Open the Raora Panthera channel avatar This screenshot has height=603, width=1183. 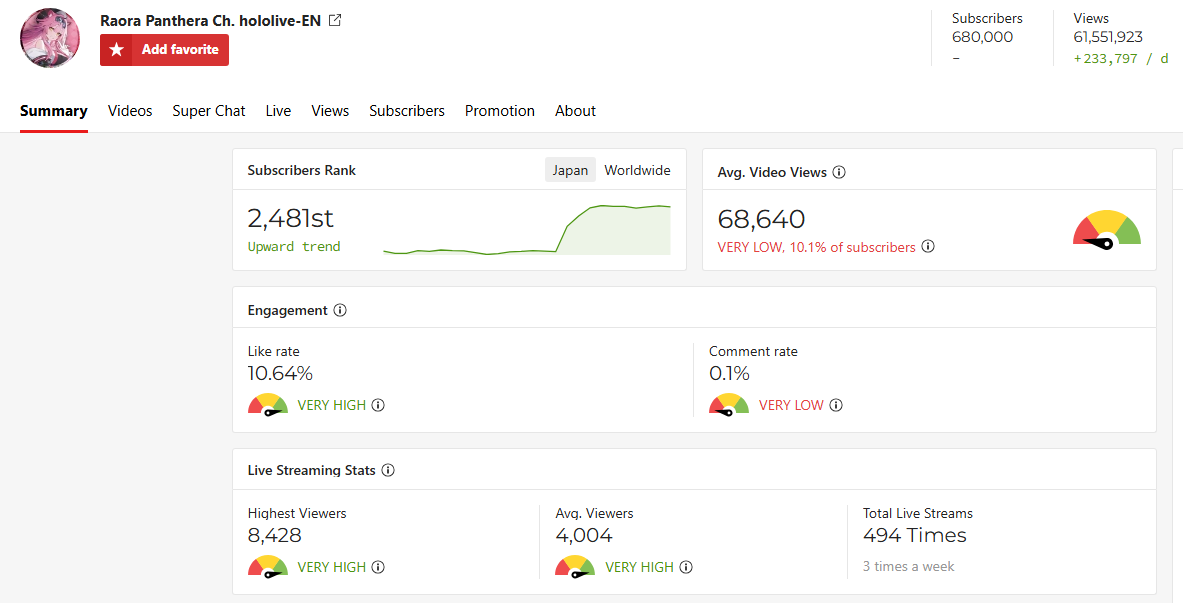50,38
